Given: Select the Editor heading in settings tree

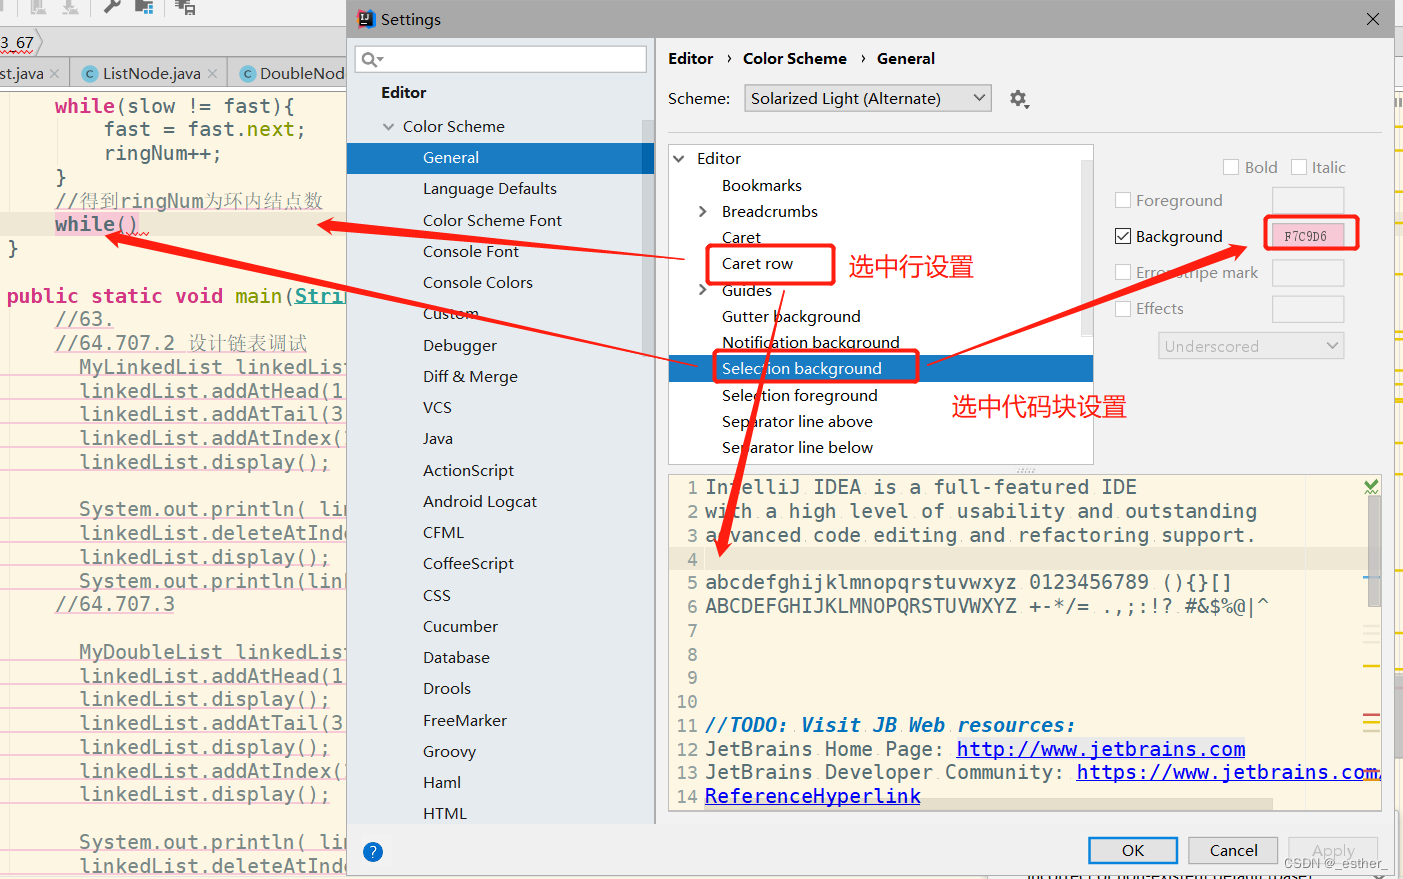Looking at the screenshot, I should tap(404, 93).
